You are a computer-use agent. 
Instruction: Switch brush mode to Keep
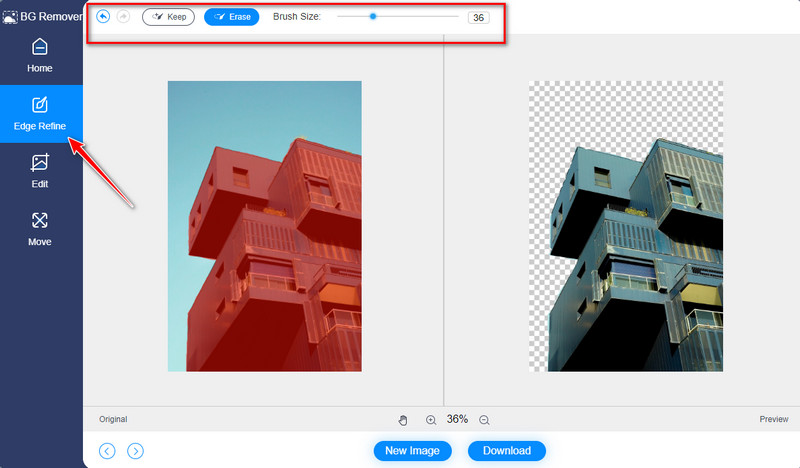pos(168,17)
